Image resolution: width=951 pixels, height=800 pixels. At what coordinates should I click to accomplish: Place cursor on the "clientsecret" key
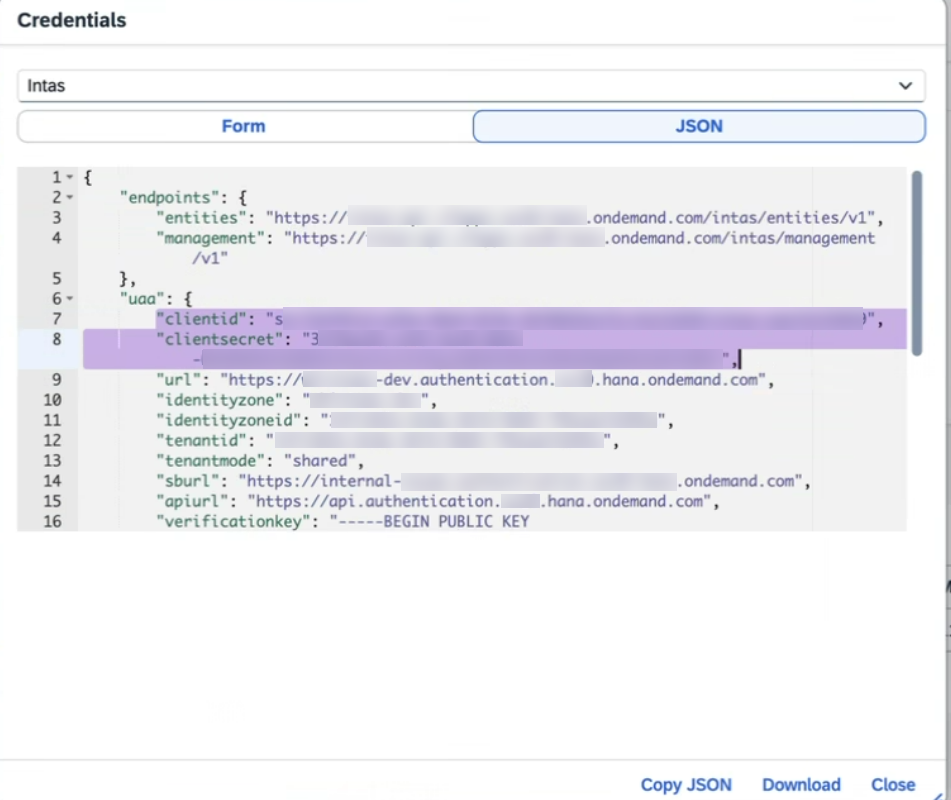[221, 339]
